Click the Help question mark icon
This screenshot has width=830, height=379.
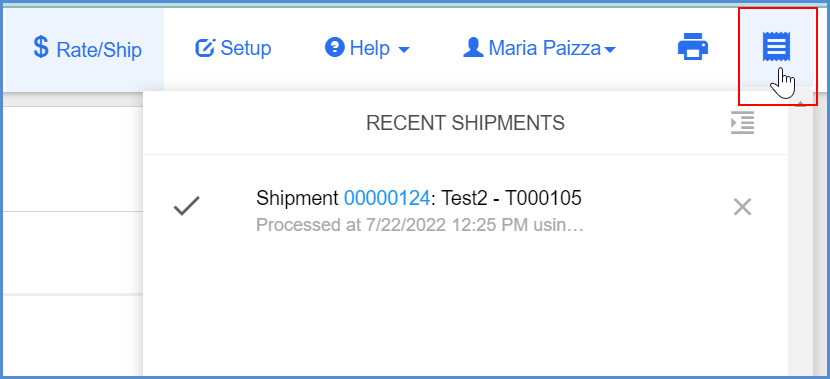335,48
